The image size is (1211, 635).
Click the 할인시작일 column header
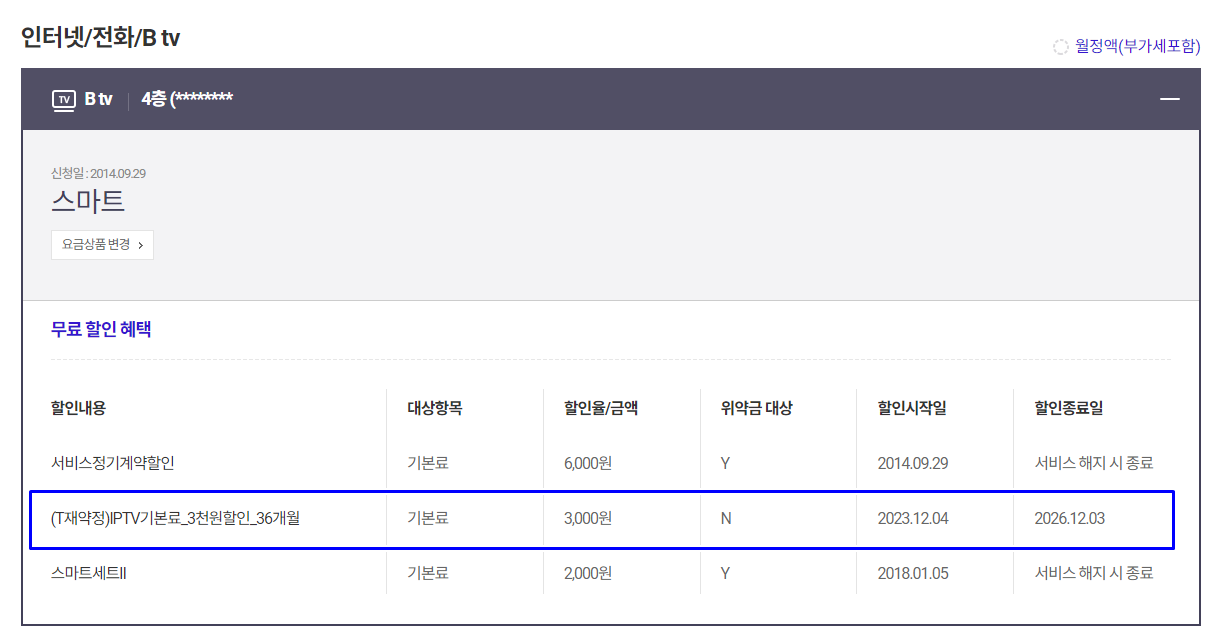912,408
